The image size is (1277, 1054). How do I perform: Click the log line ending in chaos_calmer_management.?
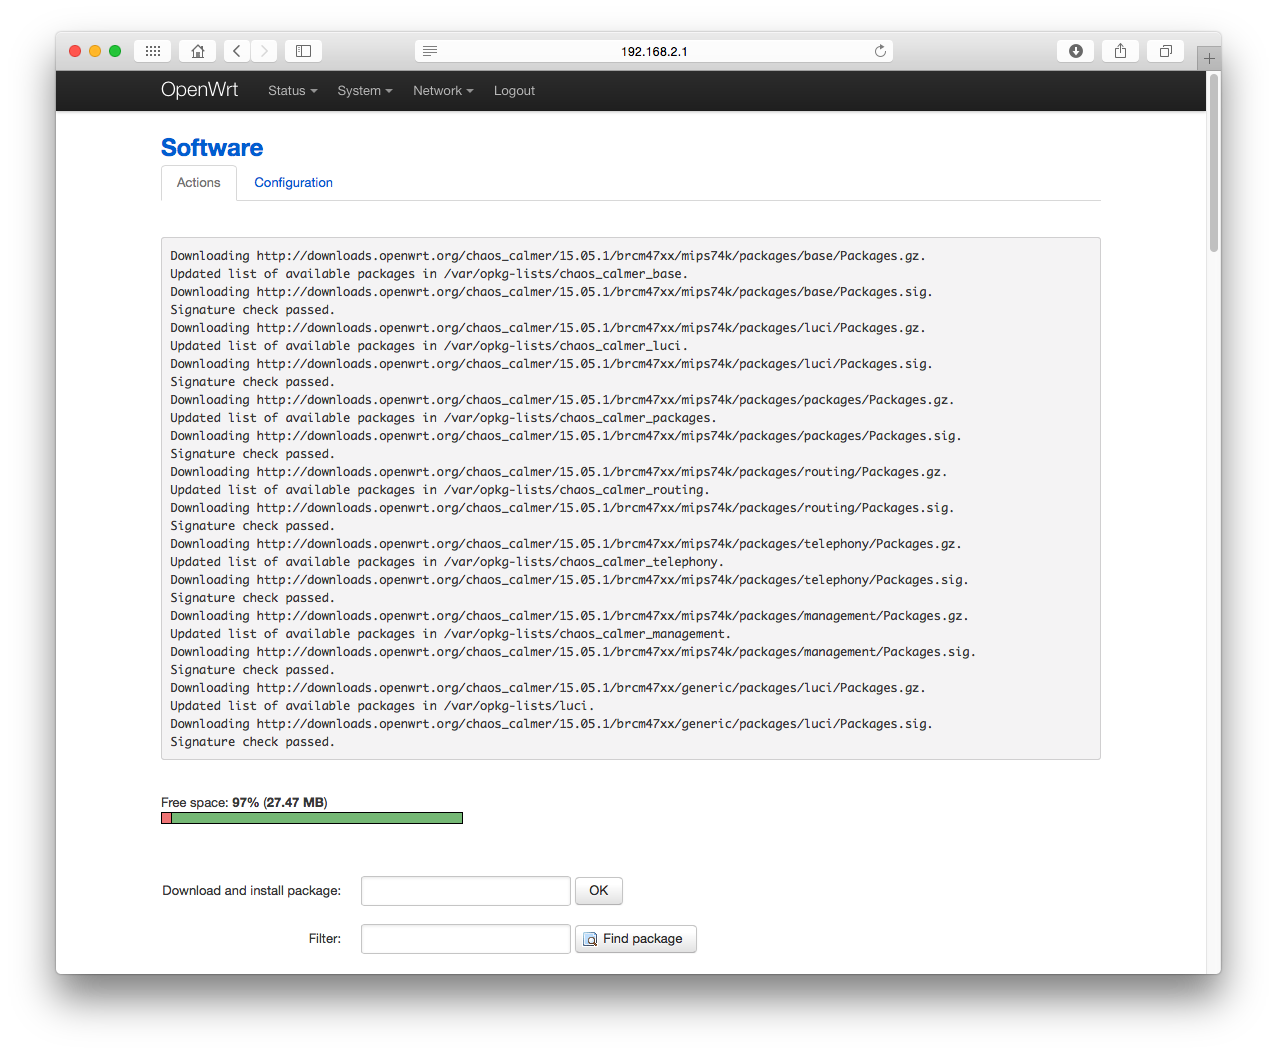pyautogui.click(x=451, y=634)
